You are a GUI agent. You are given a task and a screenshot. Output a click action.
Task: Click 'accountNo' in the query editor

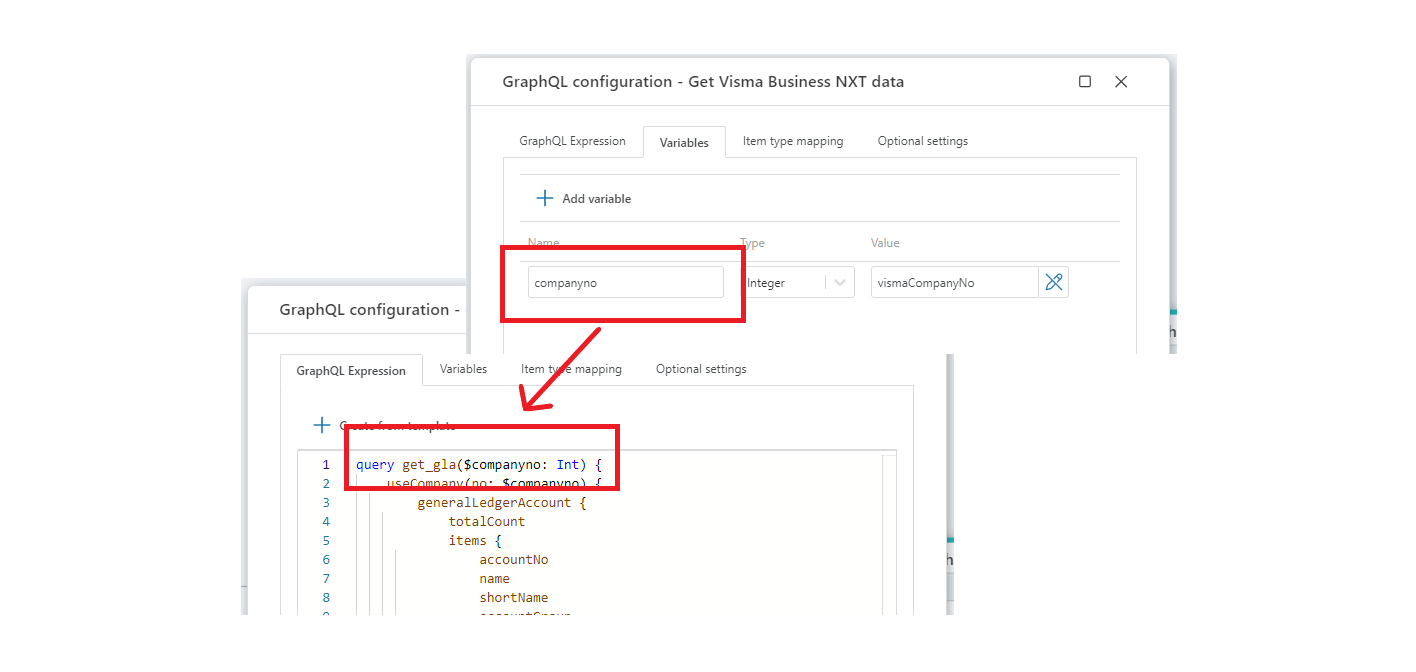(513, 559)
